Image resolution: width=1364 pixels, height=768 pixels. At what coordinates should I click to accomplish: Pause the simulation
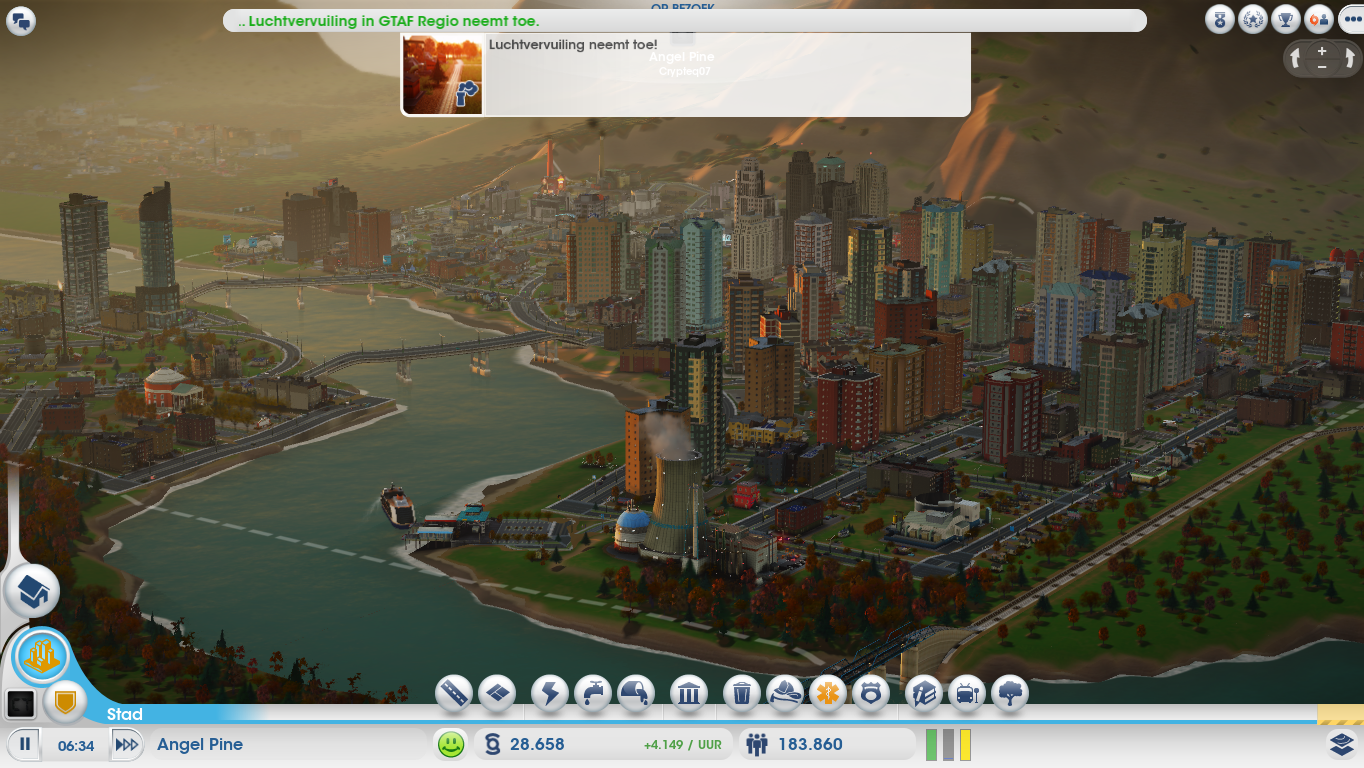(25, 744)
